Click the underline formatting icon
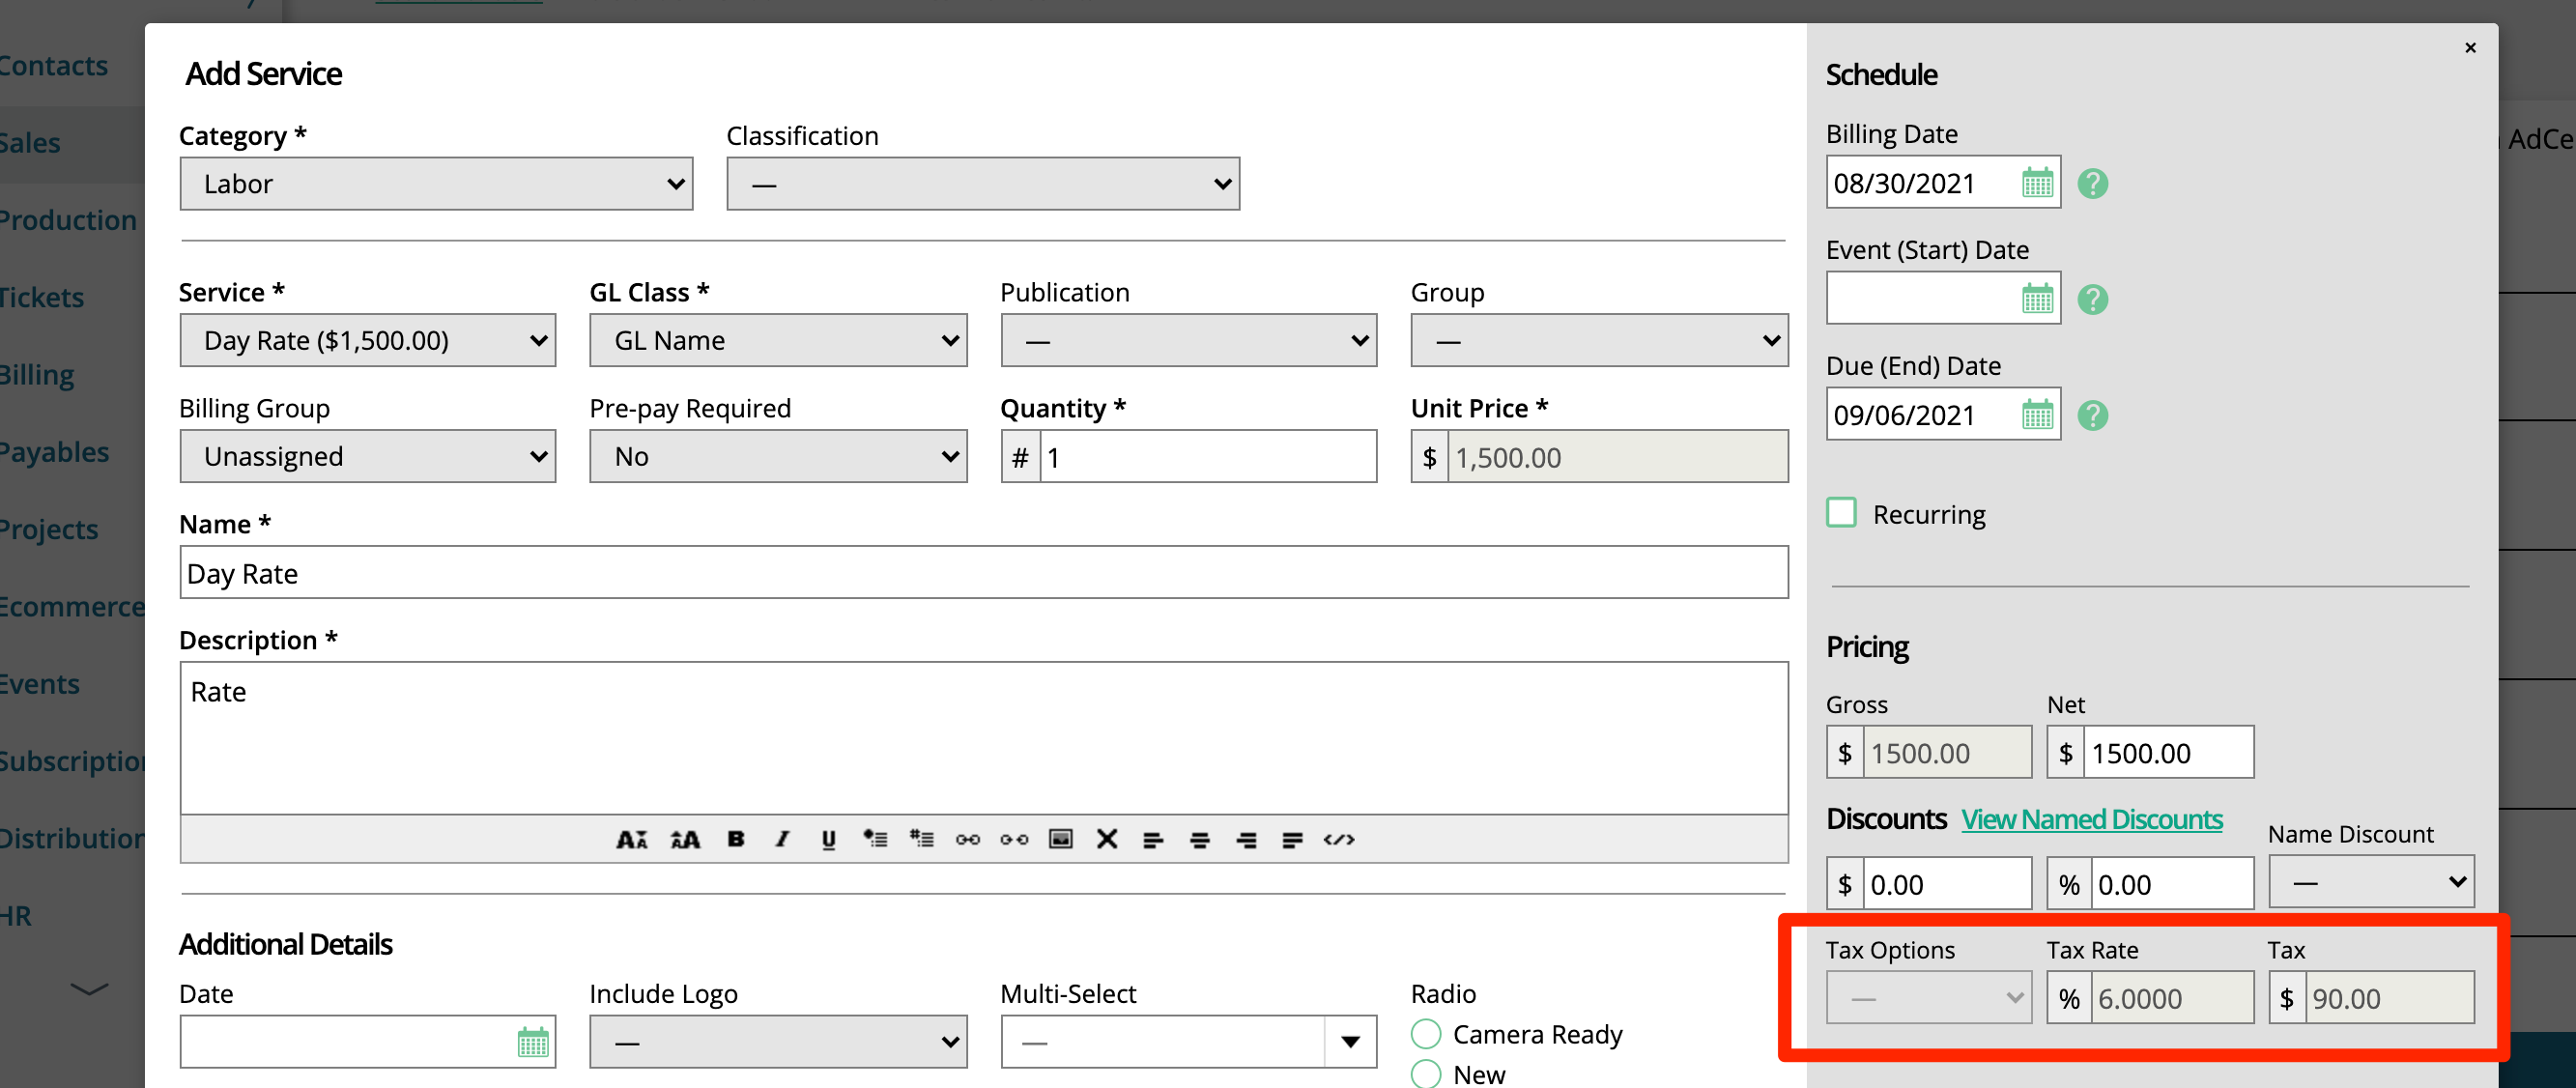This screenshot has width=2576, height=1088. point(828,839)
